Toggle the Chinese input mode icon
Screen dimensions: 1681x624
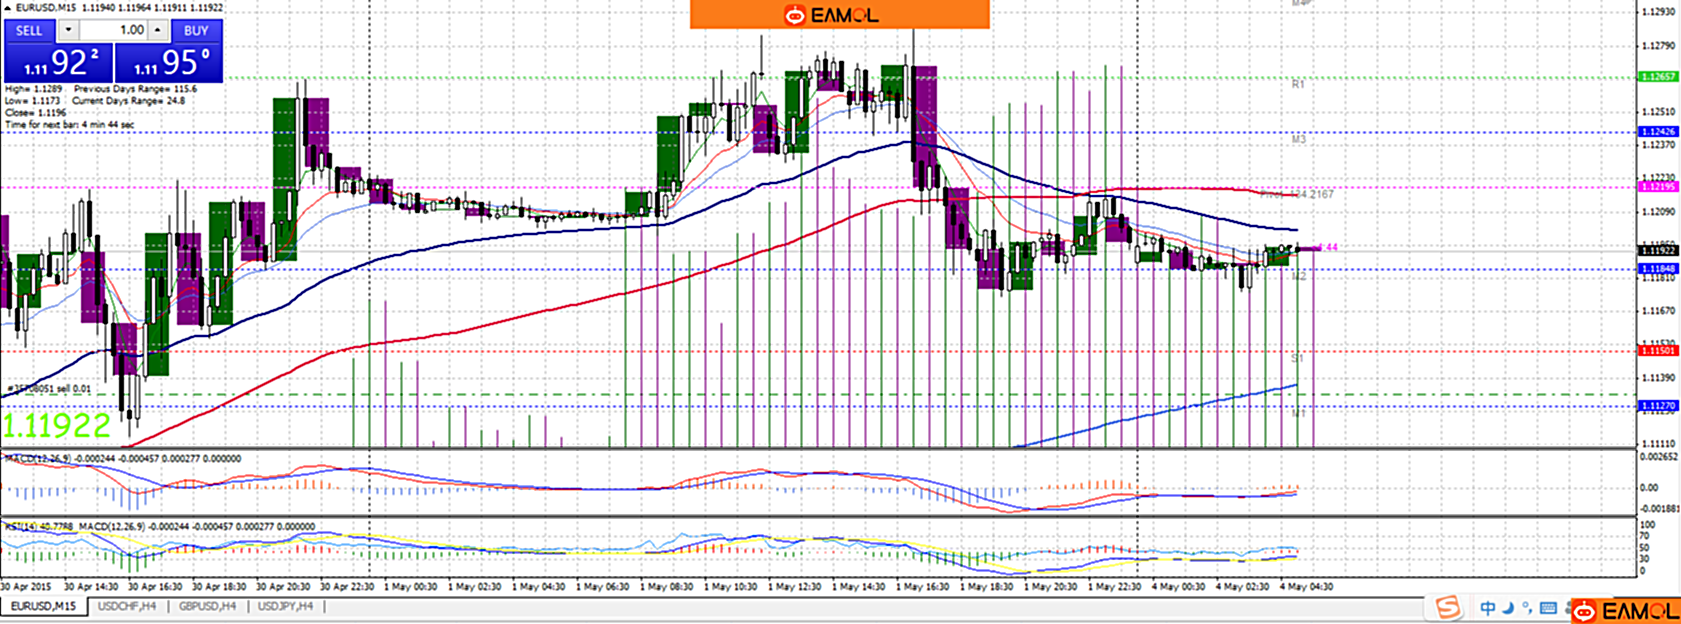(x=1487, y=608)
